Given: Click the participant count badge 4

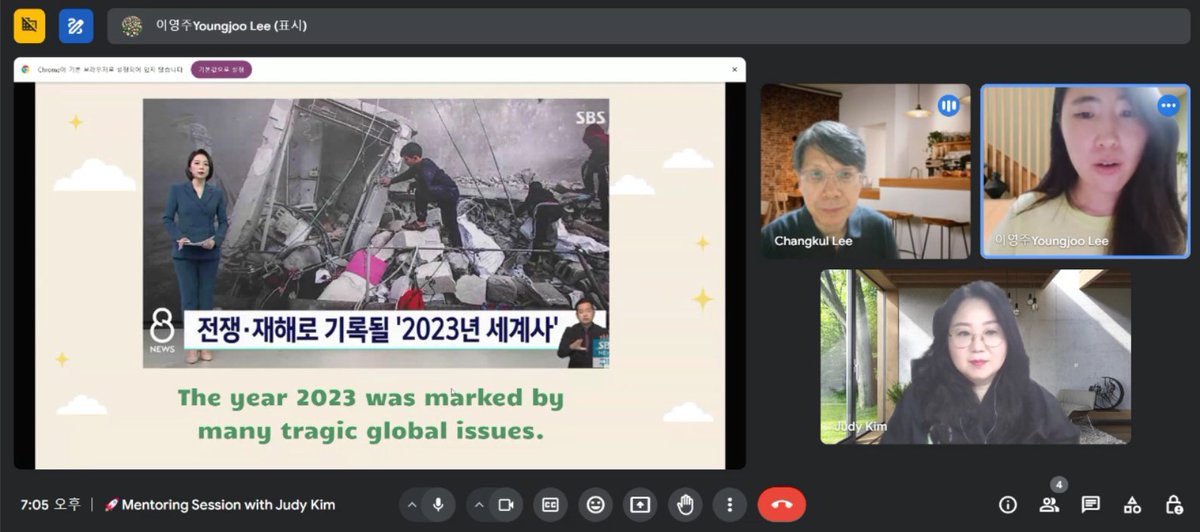Looking at the screenshot, I should [1058, 485].
